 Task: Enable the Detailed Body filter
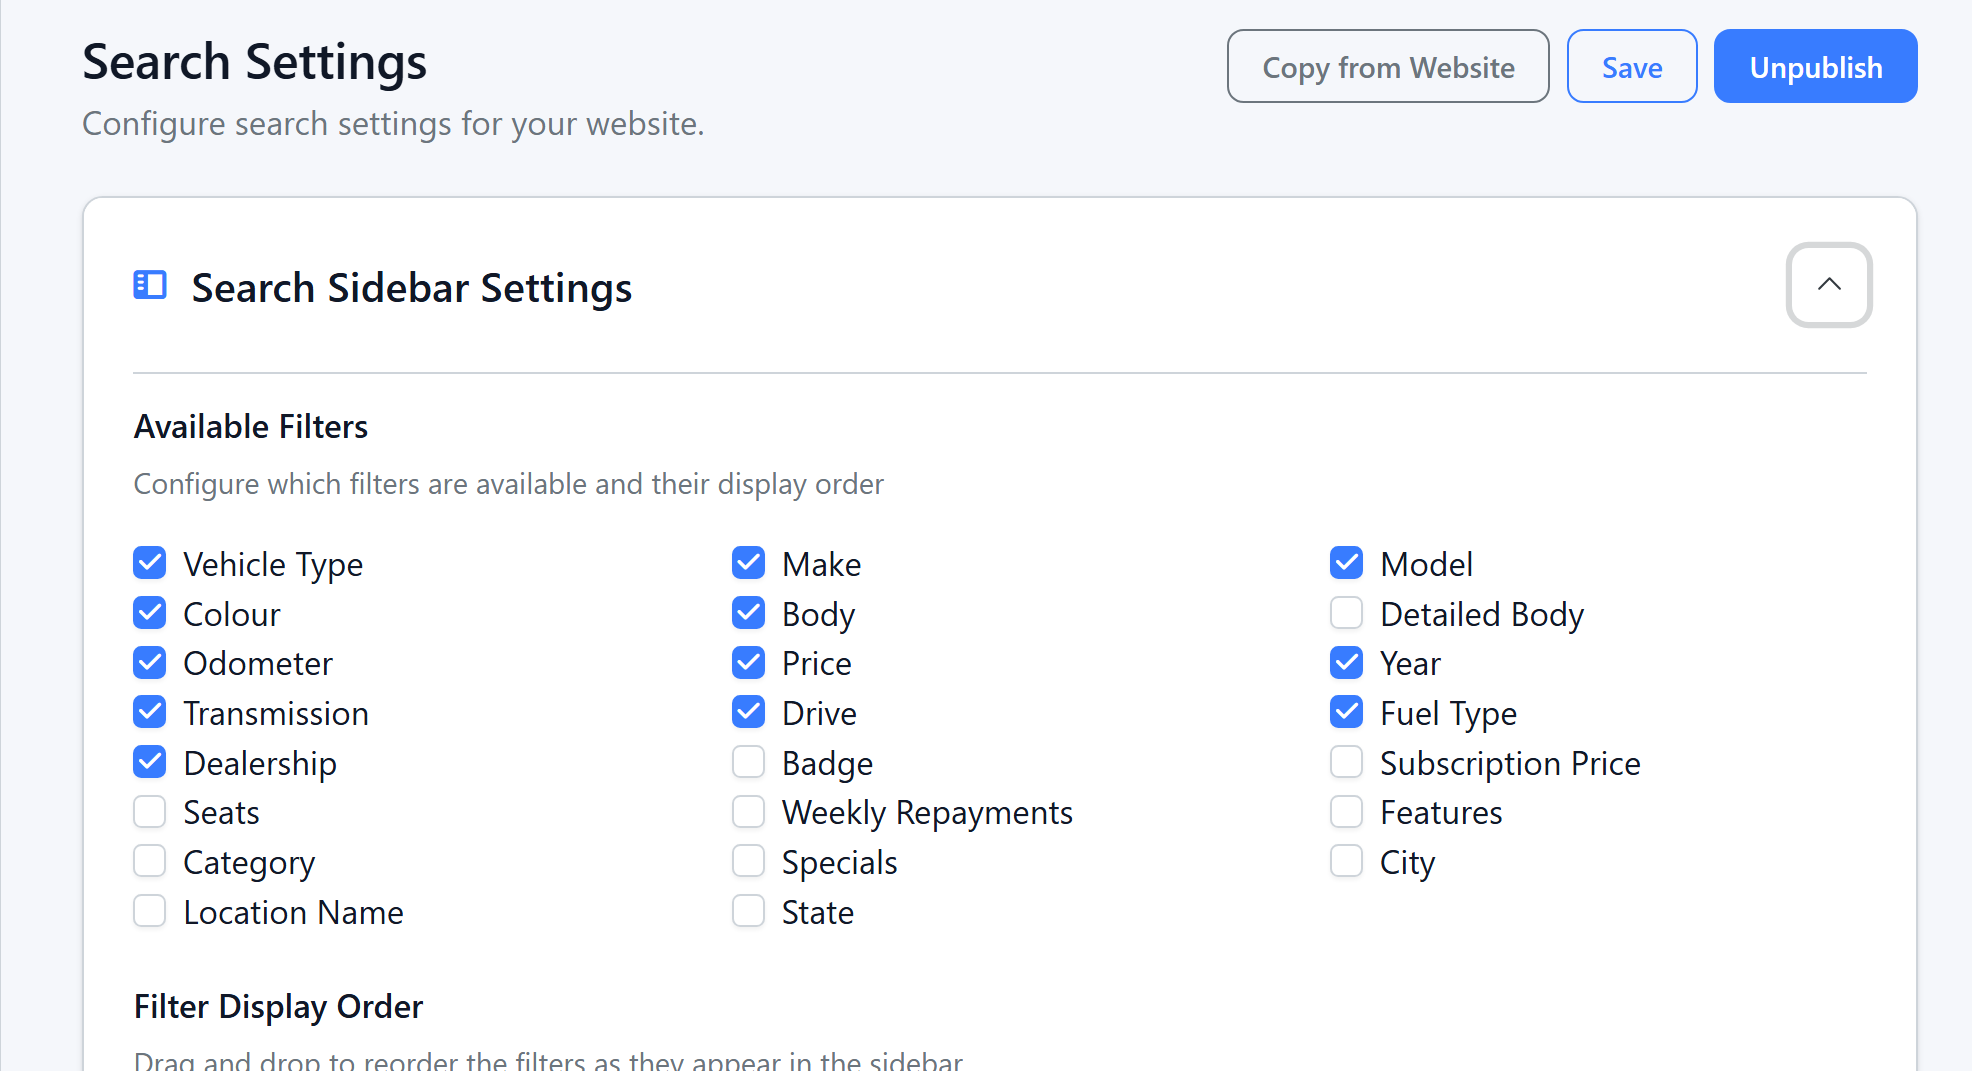(1346, 613)
